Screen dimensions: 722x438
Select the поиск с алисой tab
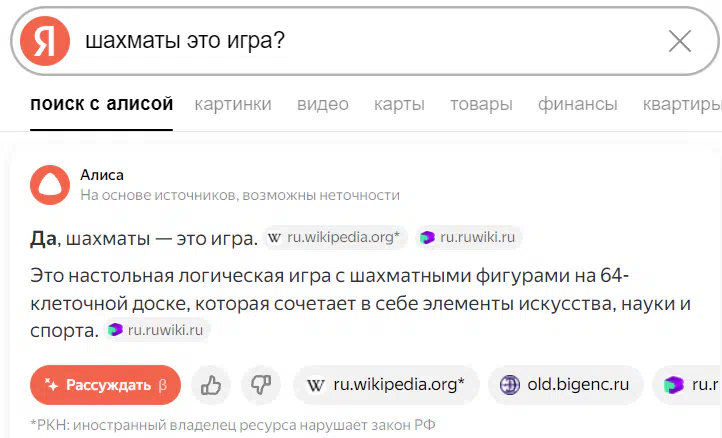(x=101, y=104)
